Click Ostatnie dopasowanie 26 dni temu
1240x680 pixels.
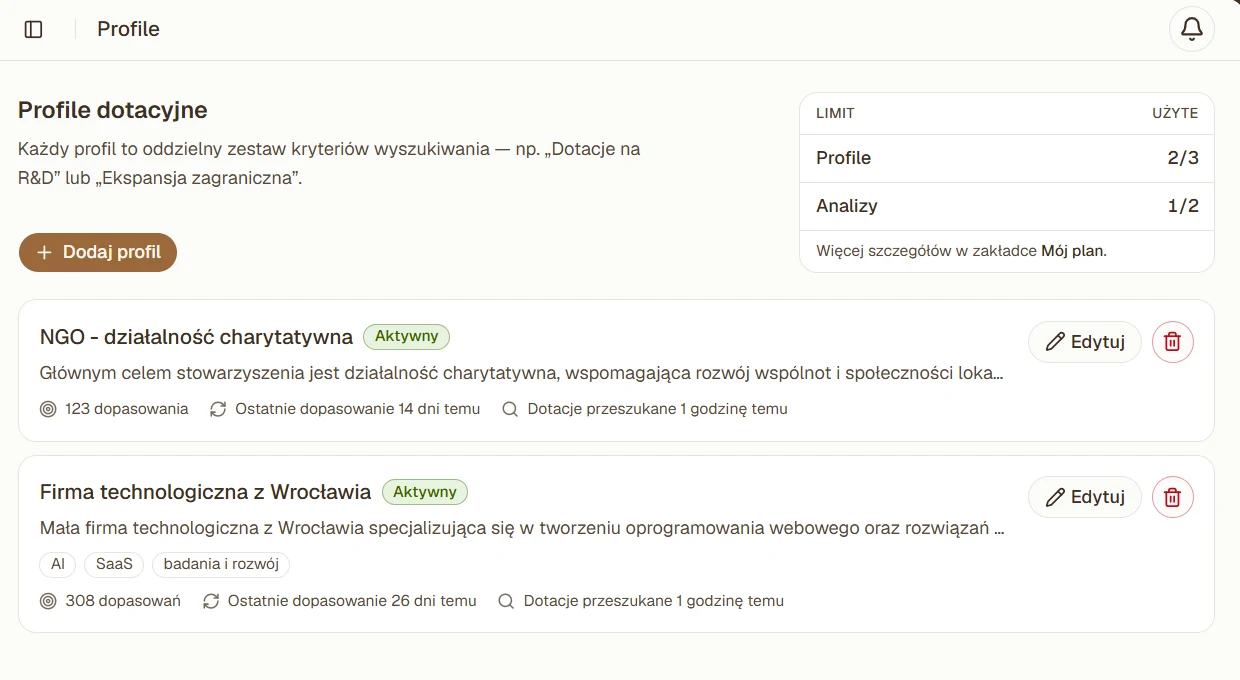click(x=352, y=601)
